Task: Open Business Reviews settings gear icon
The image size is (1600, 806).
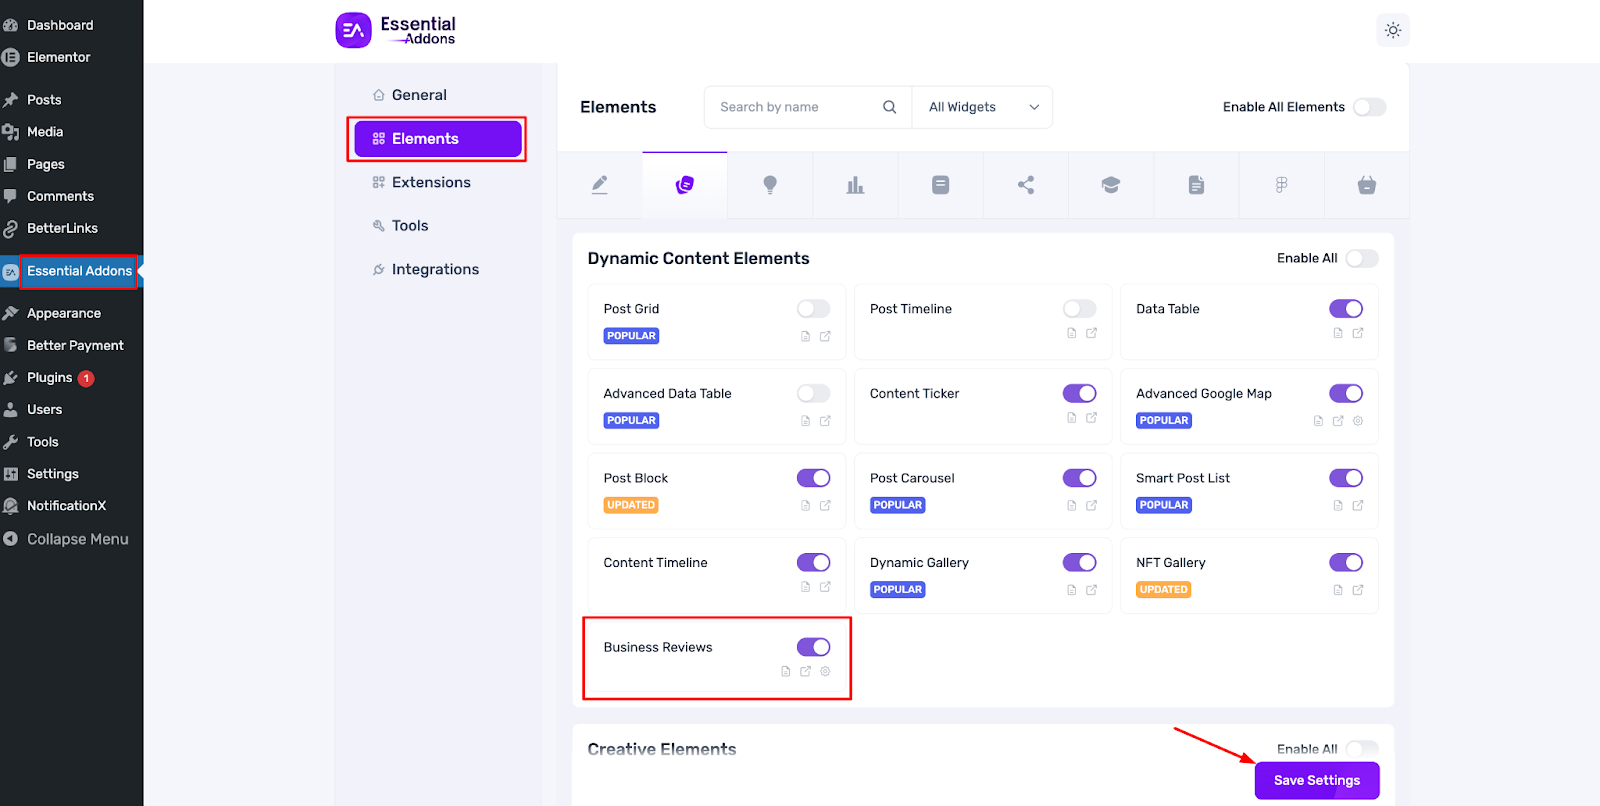Action: pyautogui.click(x=825, y=672)
